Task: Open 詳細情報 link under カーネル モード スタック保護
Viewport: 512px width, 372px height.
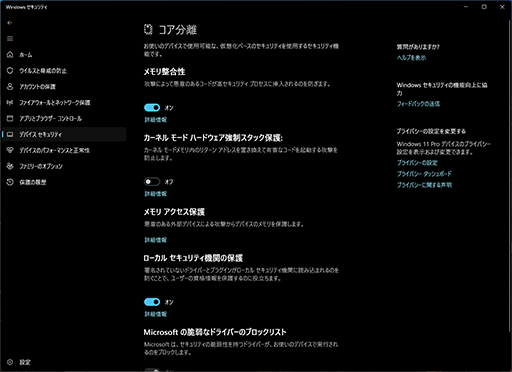Action: pos(155,194)
